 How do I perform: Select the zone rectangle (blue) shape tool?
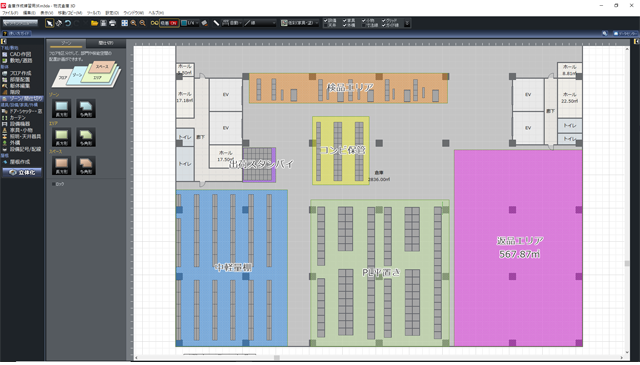click(x=62, y=109)
